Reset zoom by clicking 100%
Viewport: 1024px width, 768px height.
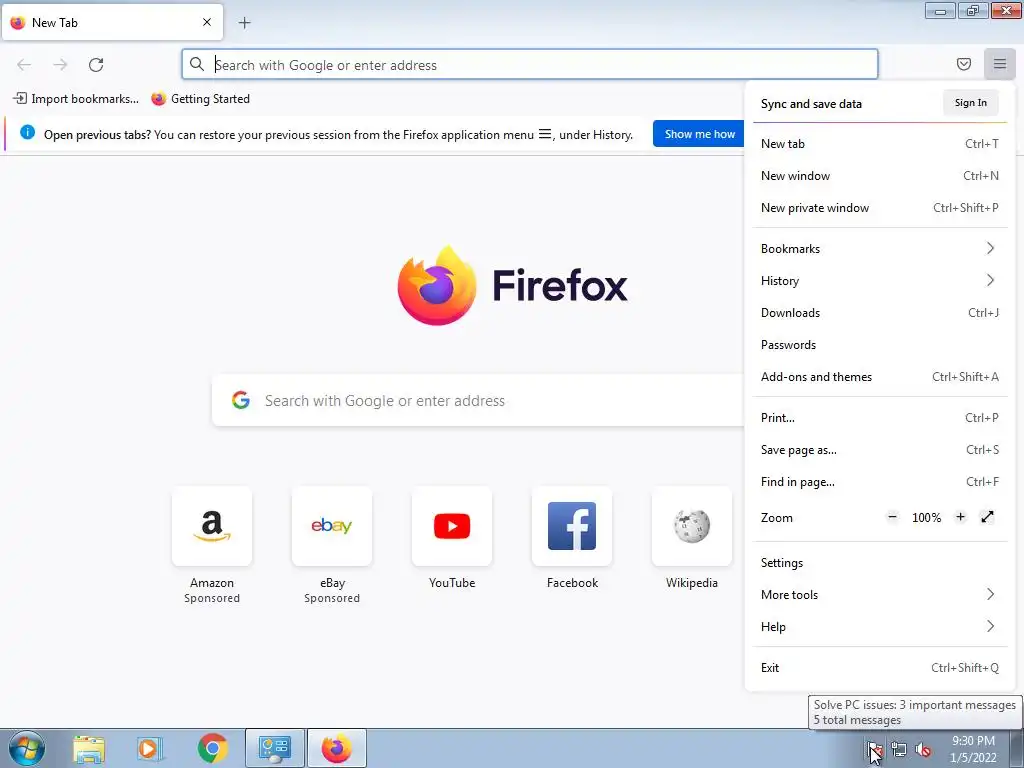(x=926, y=517)
